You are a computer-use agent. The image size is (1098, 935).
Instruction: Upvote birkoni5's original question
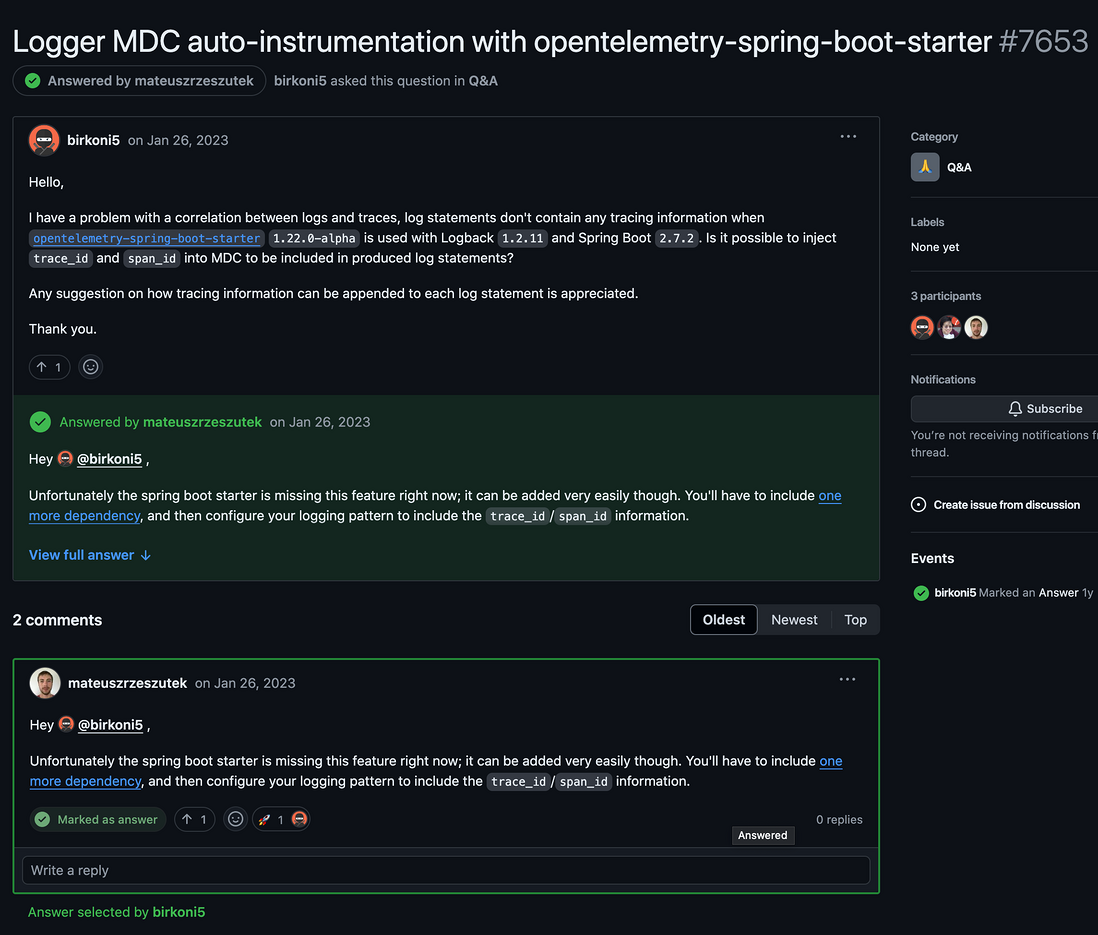point(49,367)
